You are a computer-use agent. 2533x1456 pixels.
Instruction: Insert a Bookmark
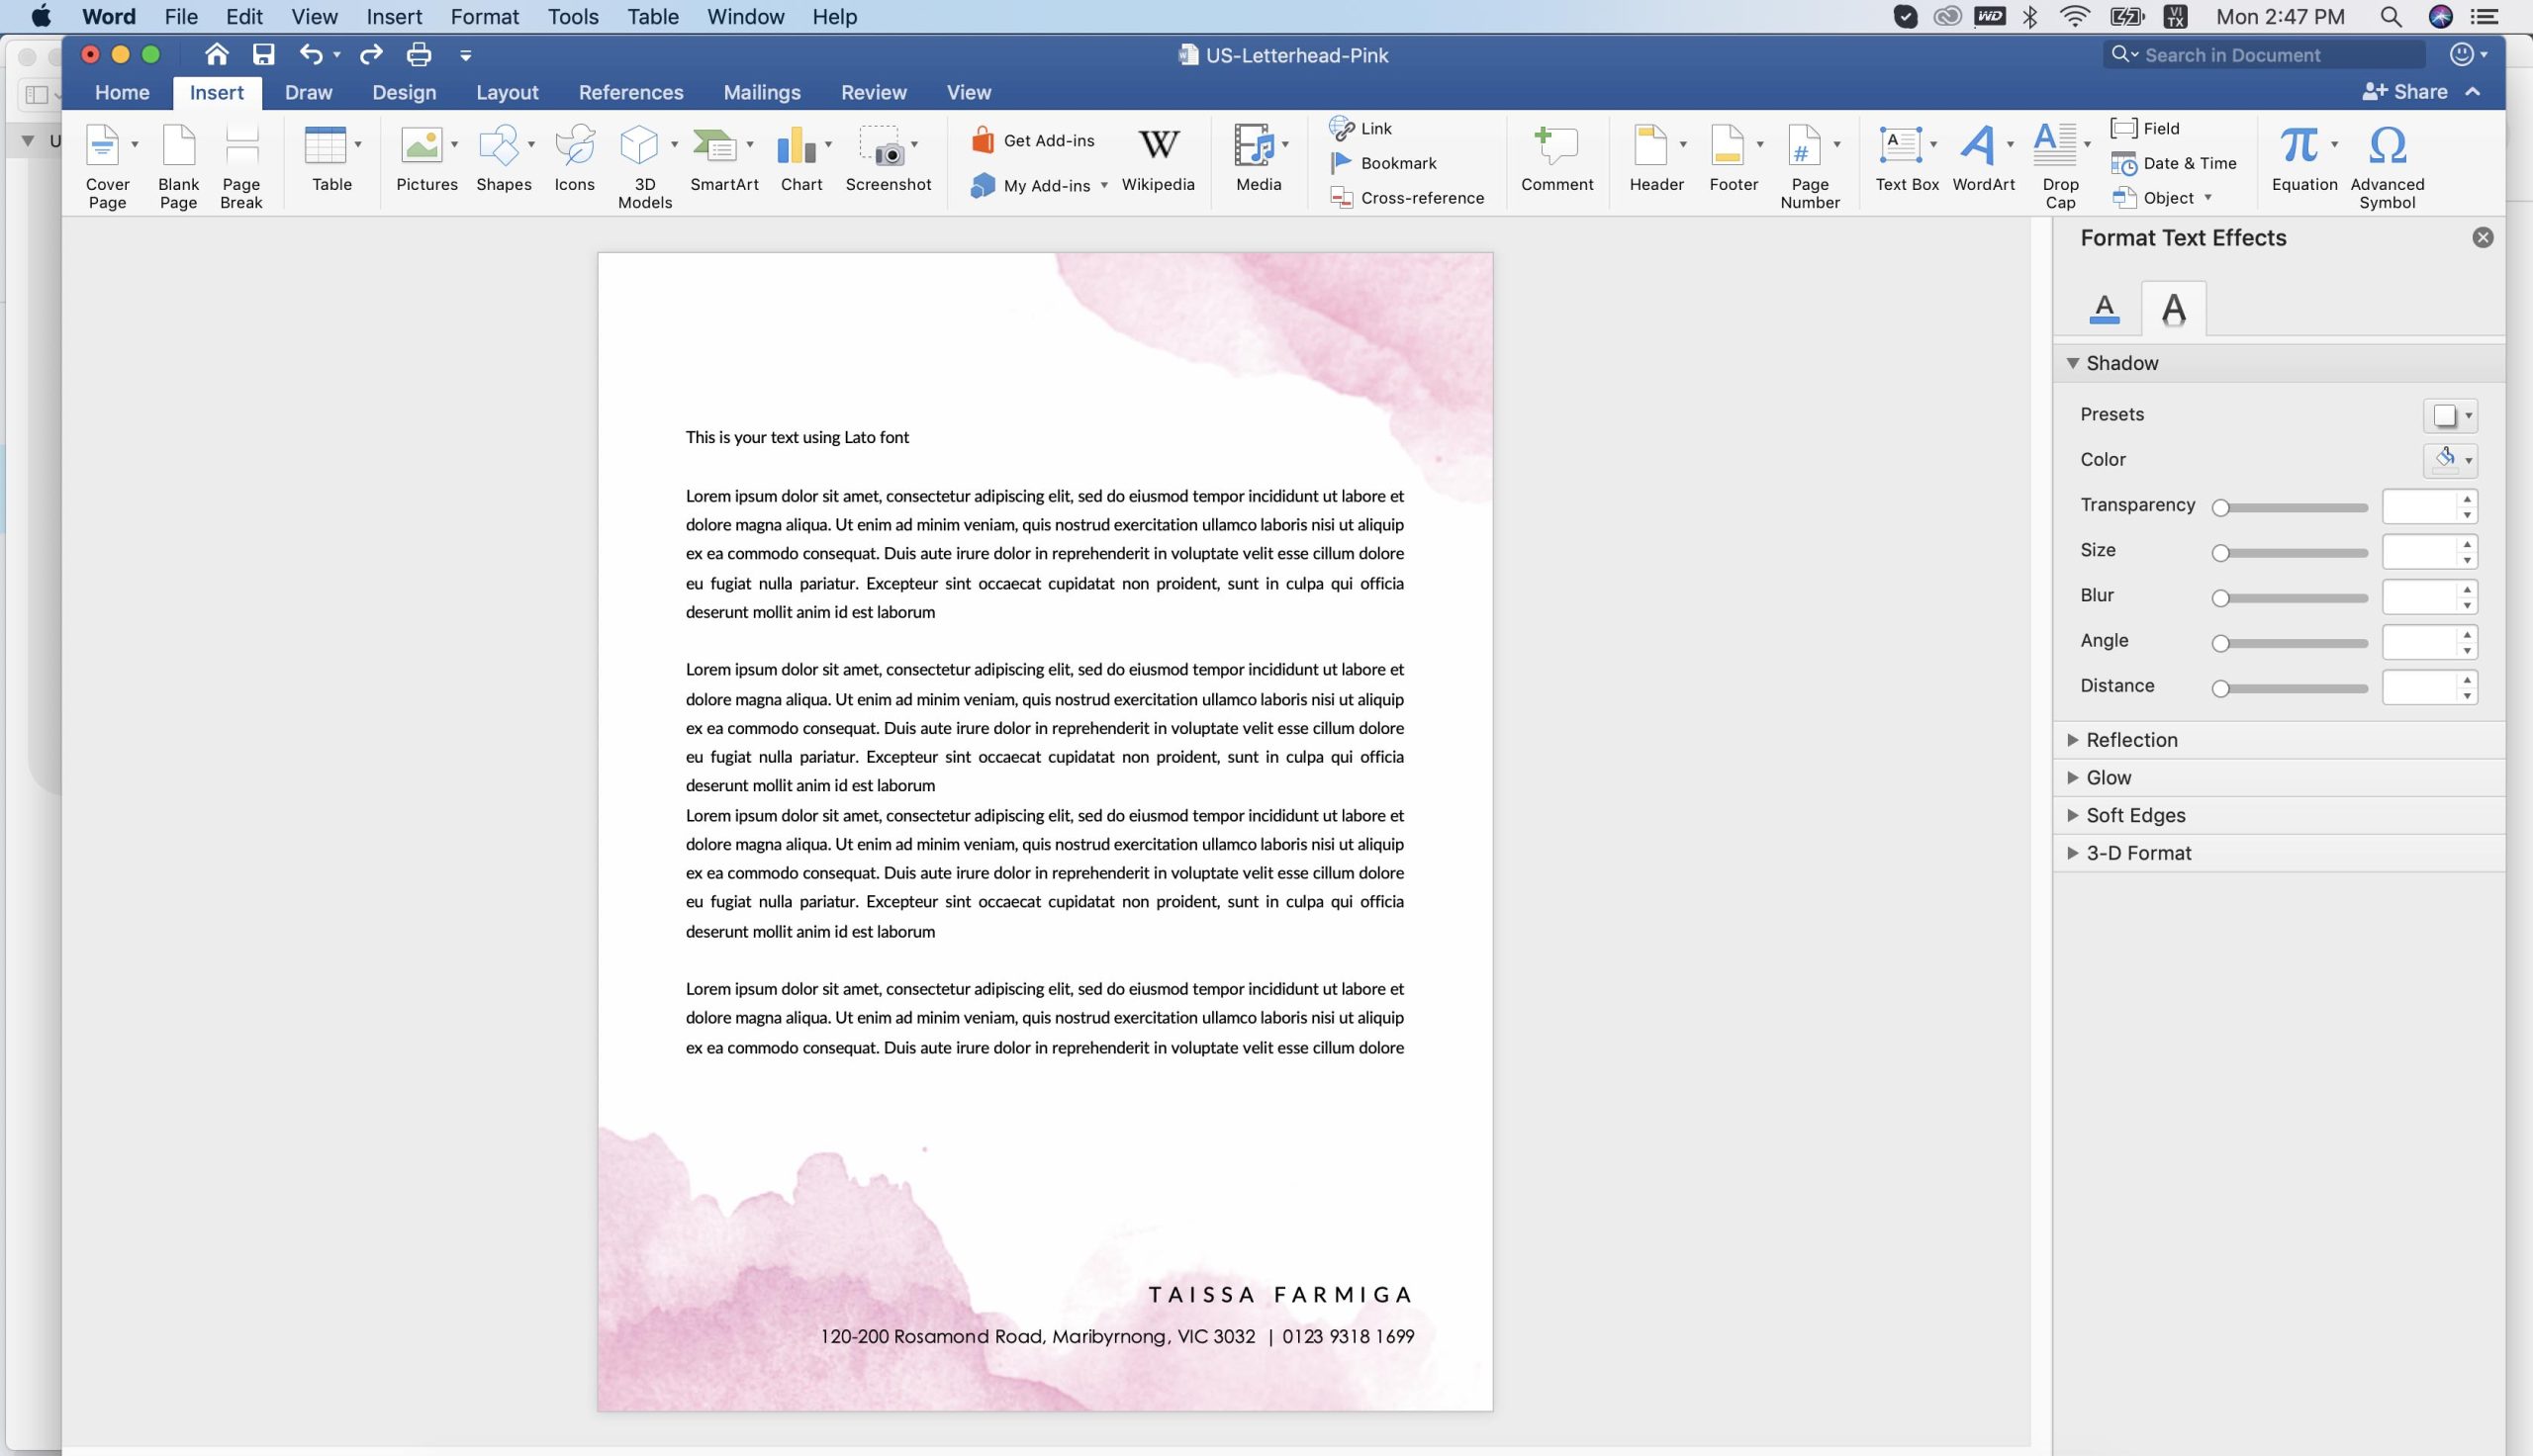pyautogui.click(x=1383, y=163)
